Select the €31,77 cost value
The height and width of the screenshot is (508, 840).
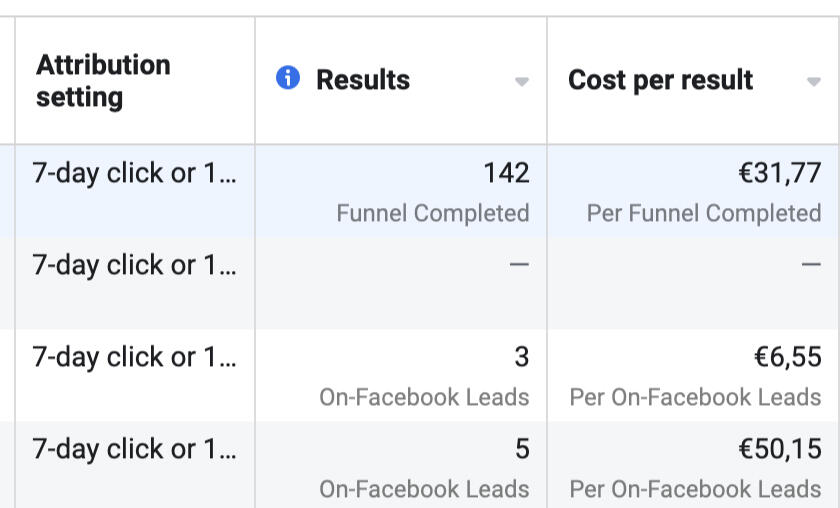point(781,173)
